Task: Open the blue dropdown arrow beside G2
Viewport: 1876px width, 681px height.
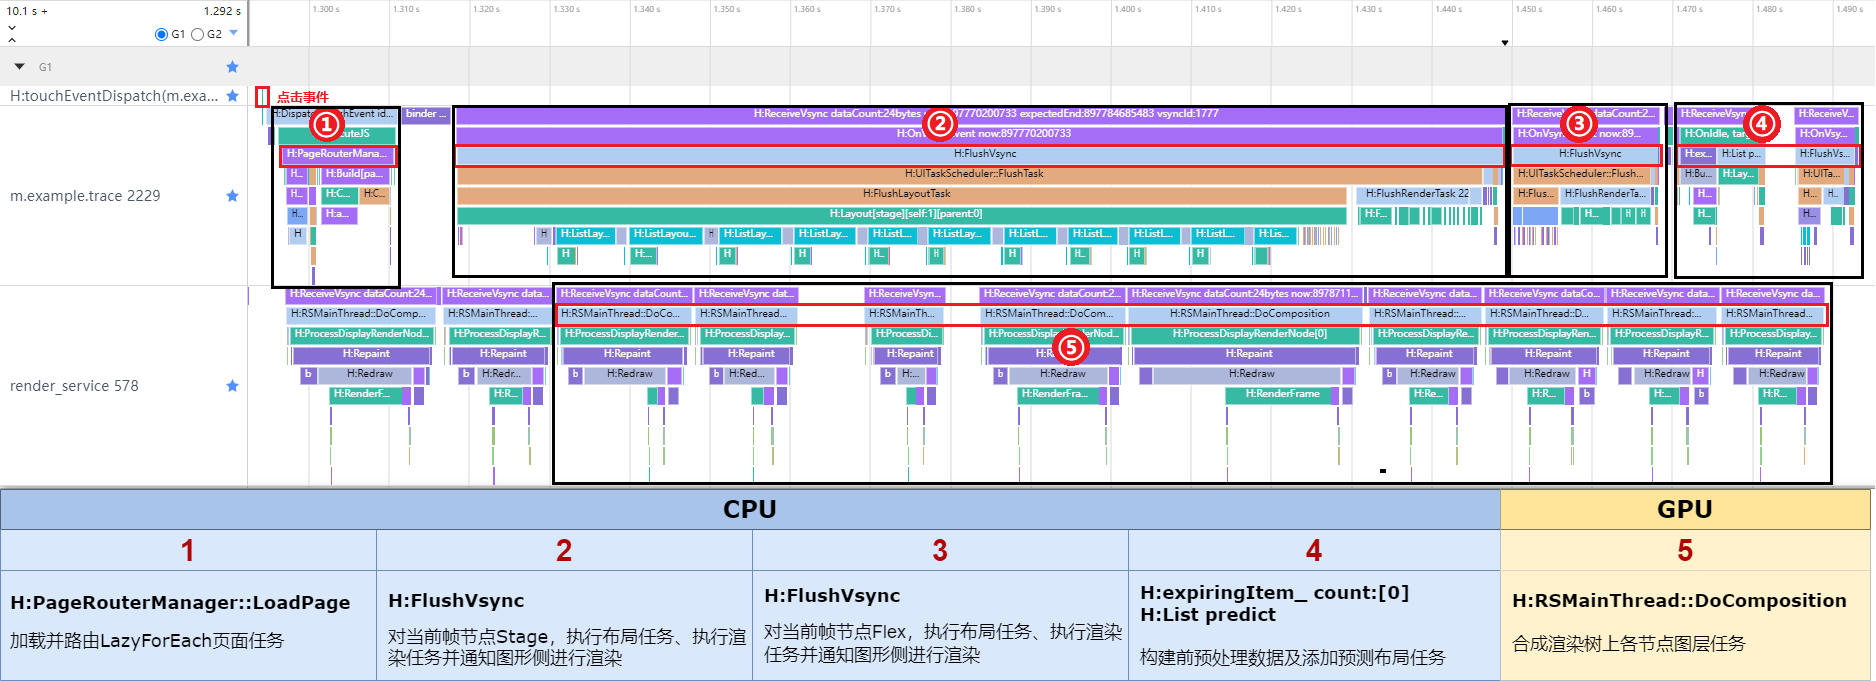Action: point(234,33)
